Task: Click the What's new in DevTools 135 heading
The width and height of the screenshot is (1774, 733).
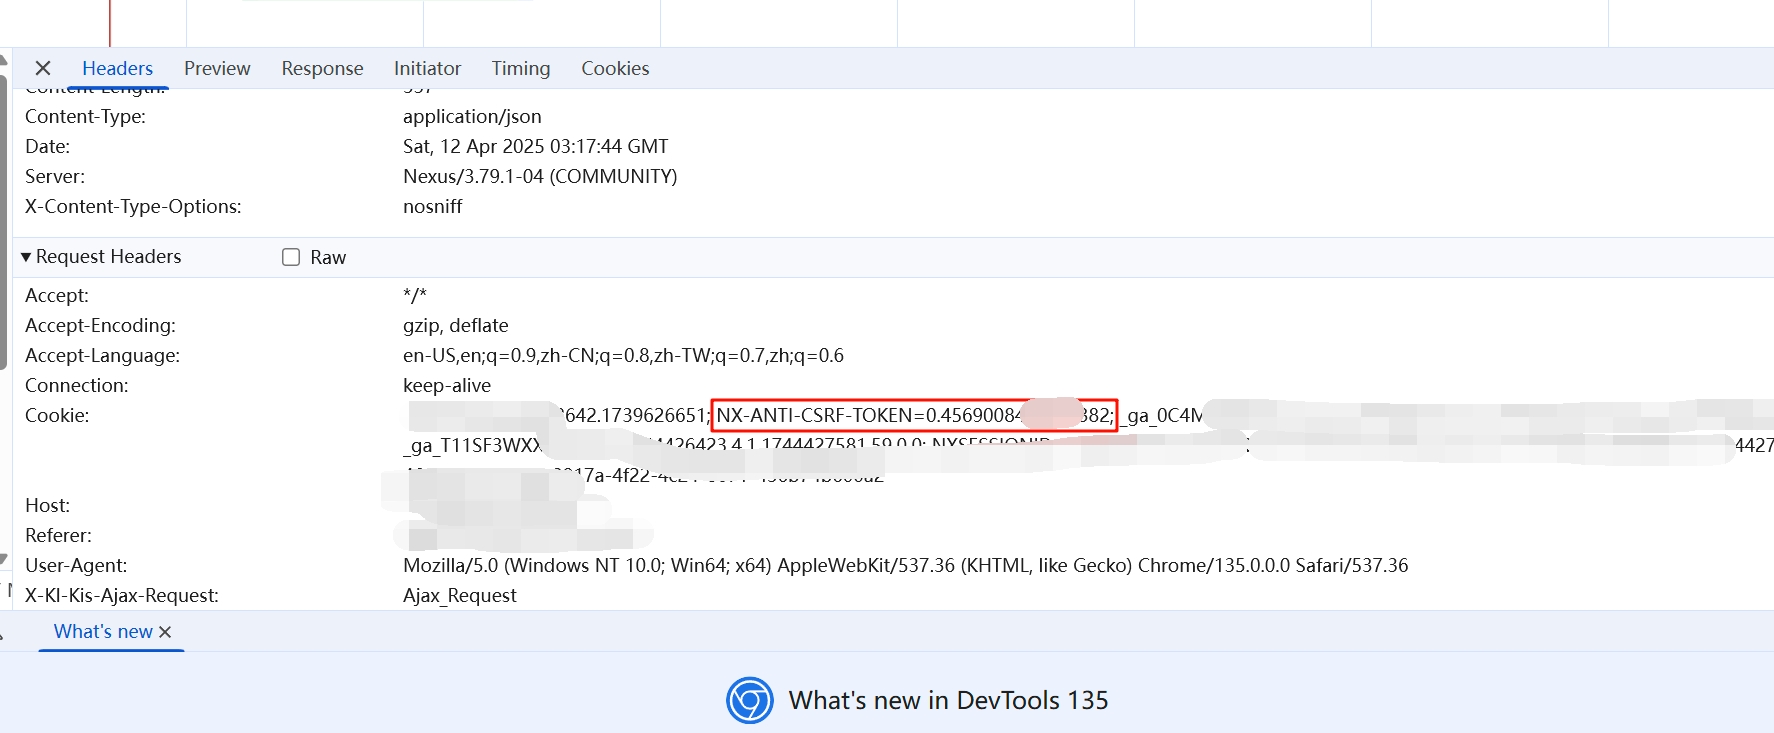Action: coord(948,700)
